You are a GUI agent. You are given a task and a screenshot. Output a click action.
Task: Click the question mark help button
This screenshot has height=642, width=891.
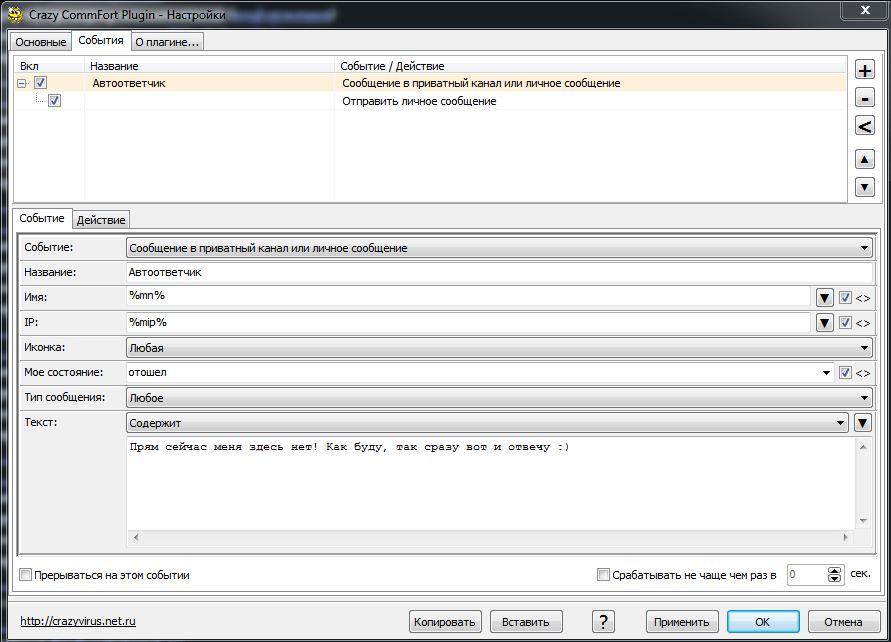[603, 621]
